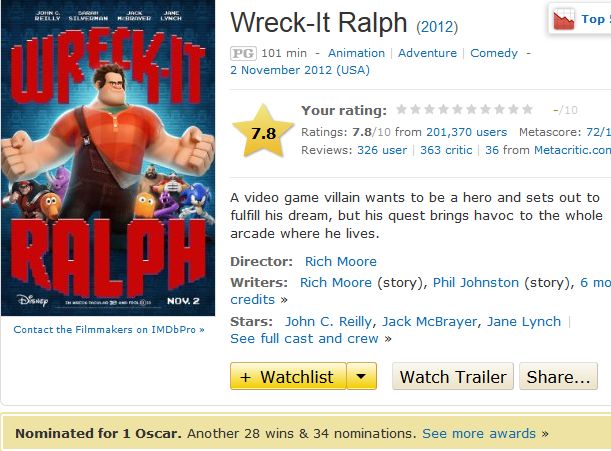611x451 pixels.
Task: Open the Watchlist dropdown arrow
Action: pos(361,376)
